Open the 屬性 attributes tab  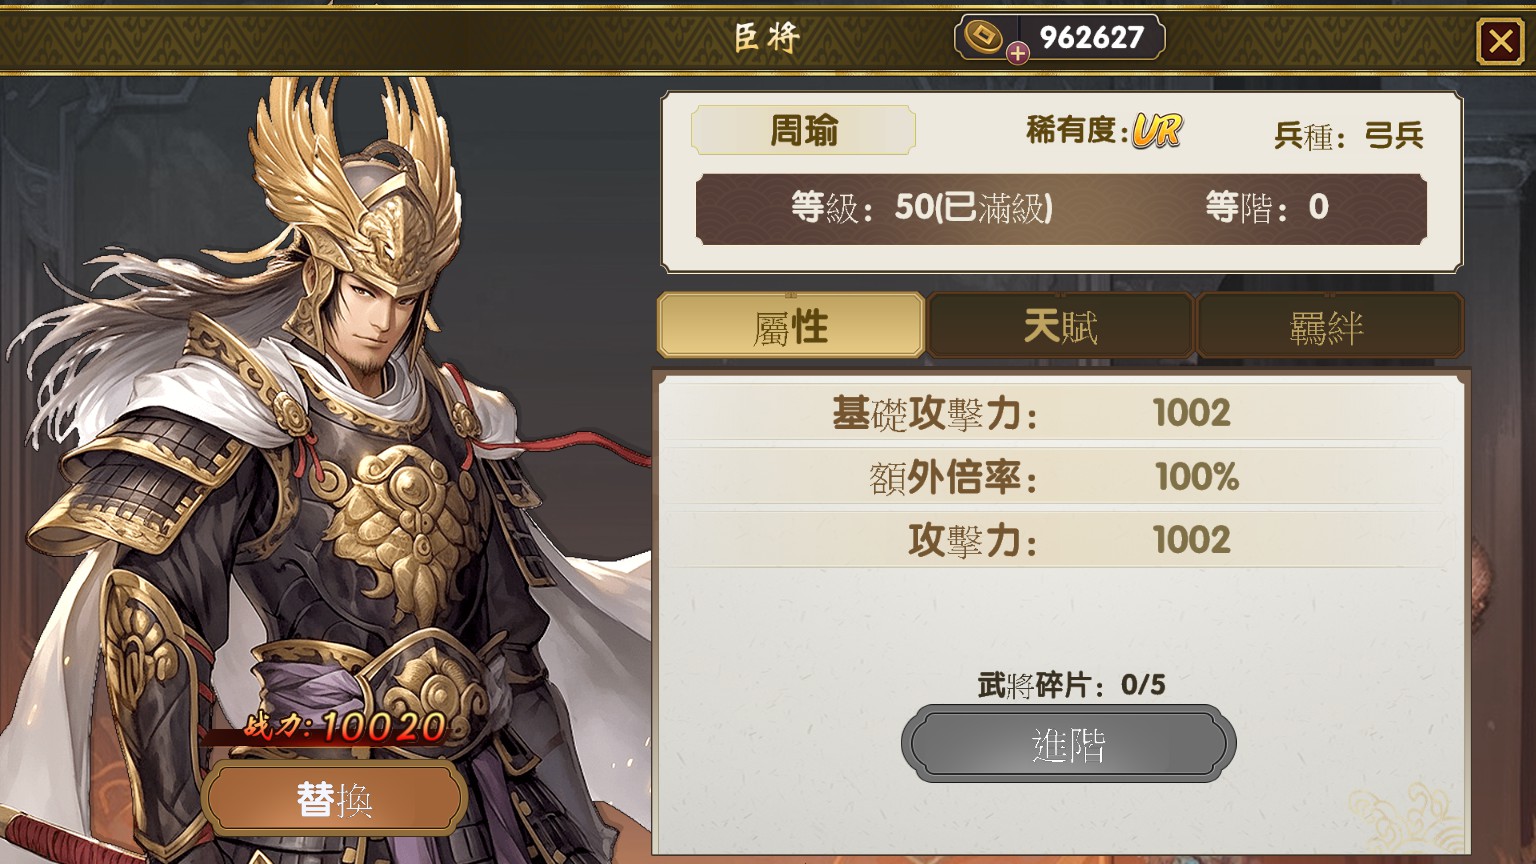coord(790,326)
